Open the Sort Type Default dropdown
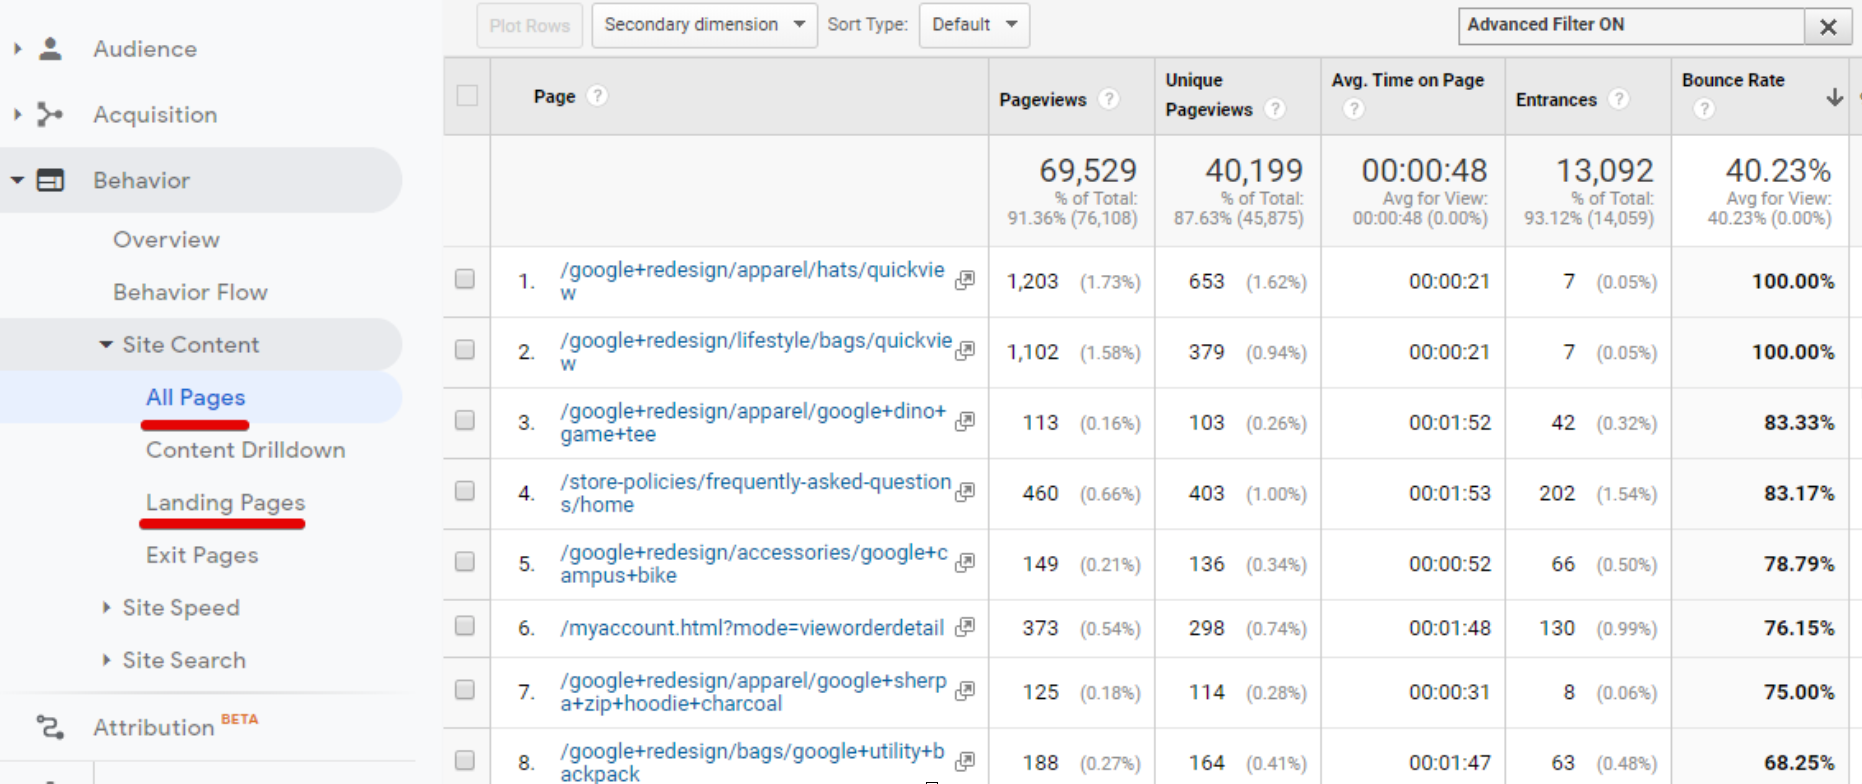The image size is (1862, 784). (974, 25)
